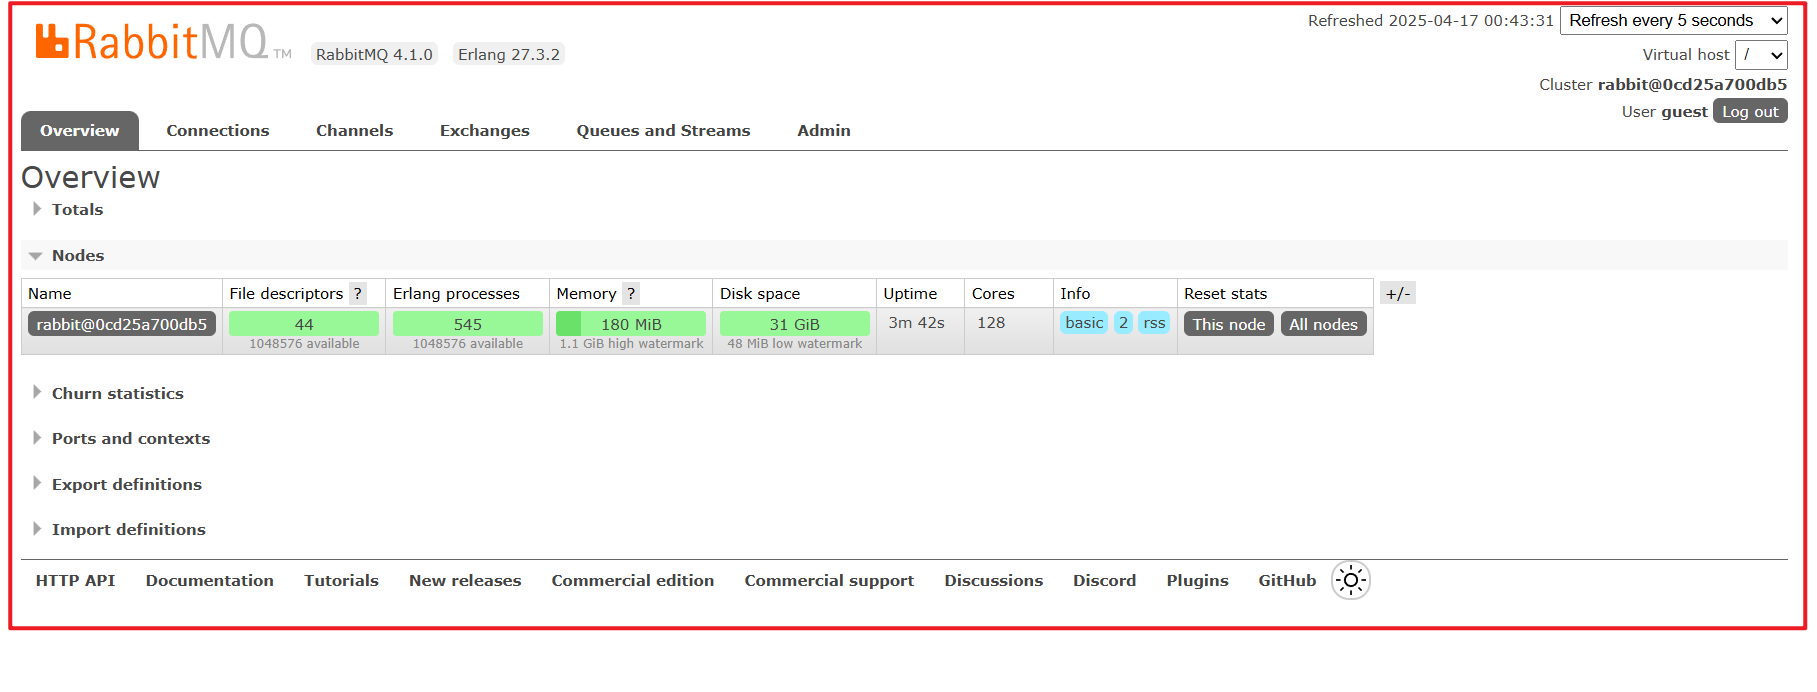Screen dimensions: 1817x692
Task: Click the Erlang processes column header
Action: 456,293
